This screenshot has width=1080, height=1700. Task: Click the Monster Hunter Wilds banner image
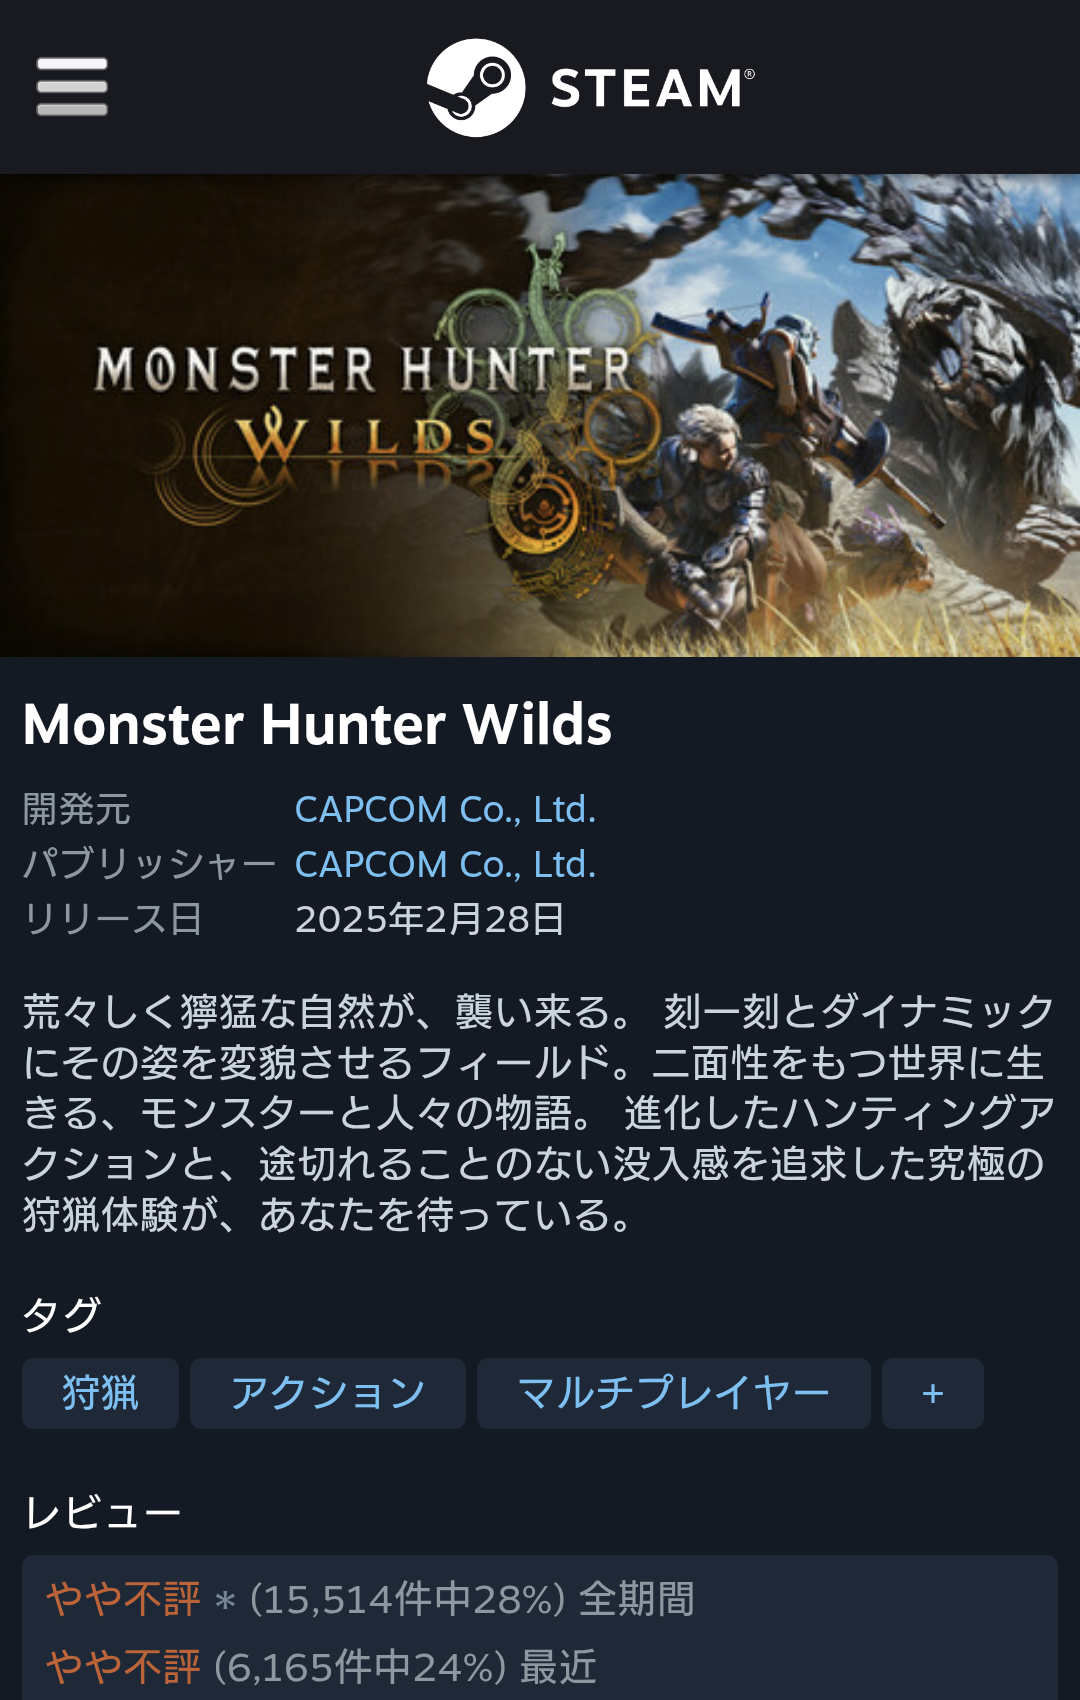(x=540, y=416)
